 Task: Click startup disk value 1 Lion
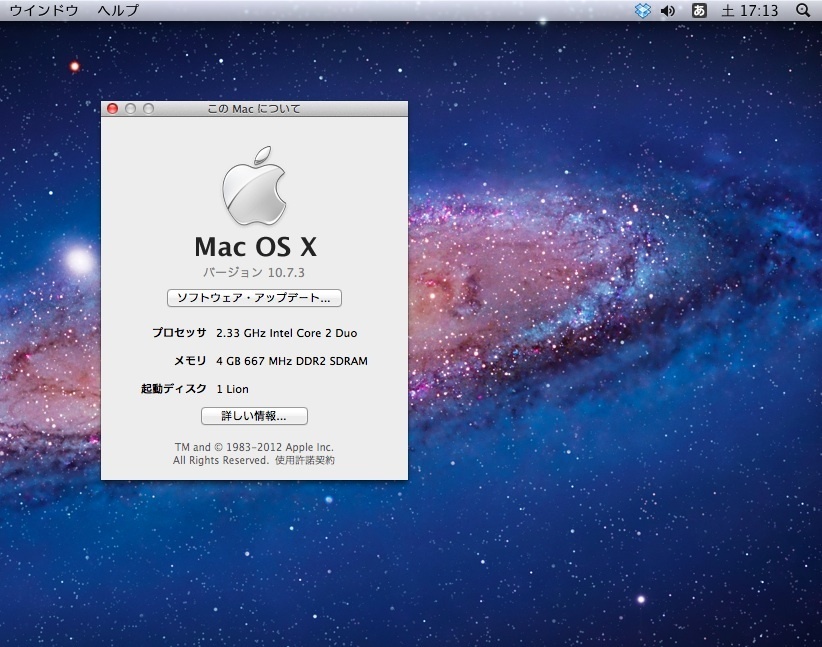(233, 389)
